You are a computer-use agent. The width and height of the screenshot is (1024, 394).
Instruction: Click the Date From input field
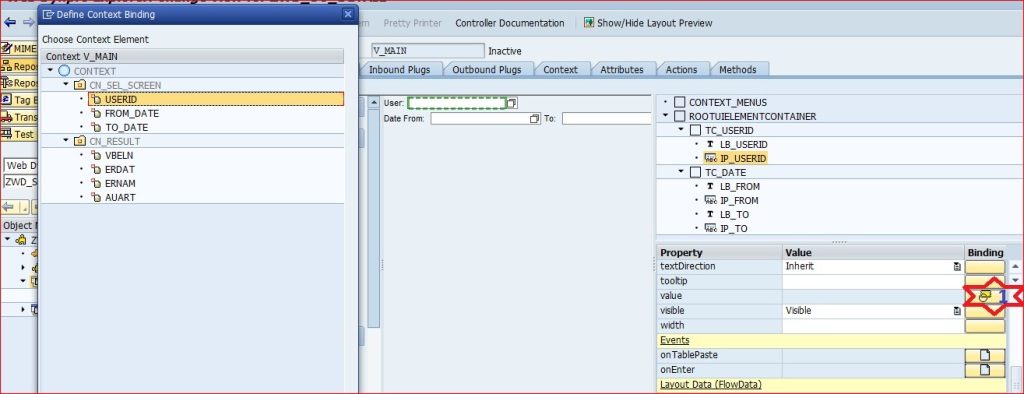click(x=480, y=119)
